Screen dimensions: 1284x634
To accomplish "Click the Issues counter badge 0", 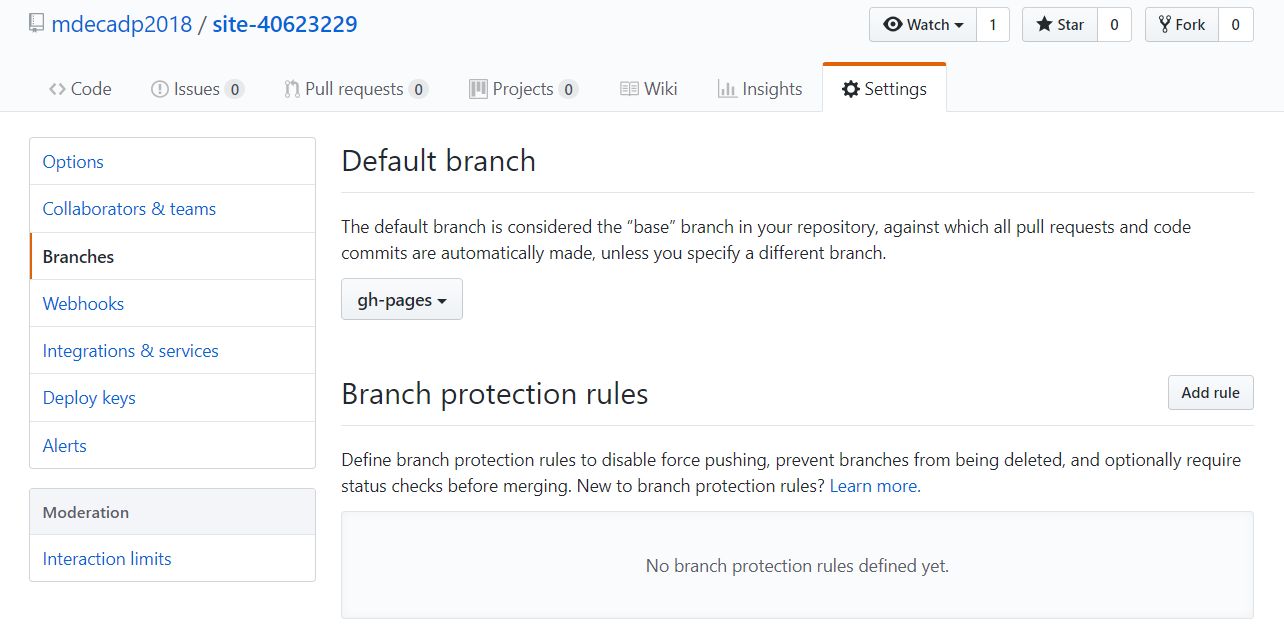I will click(x=234, y=89).
